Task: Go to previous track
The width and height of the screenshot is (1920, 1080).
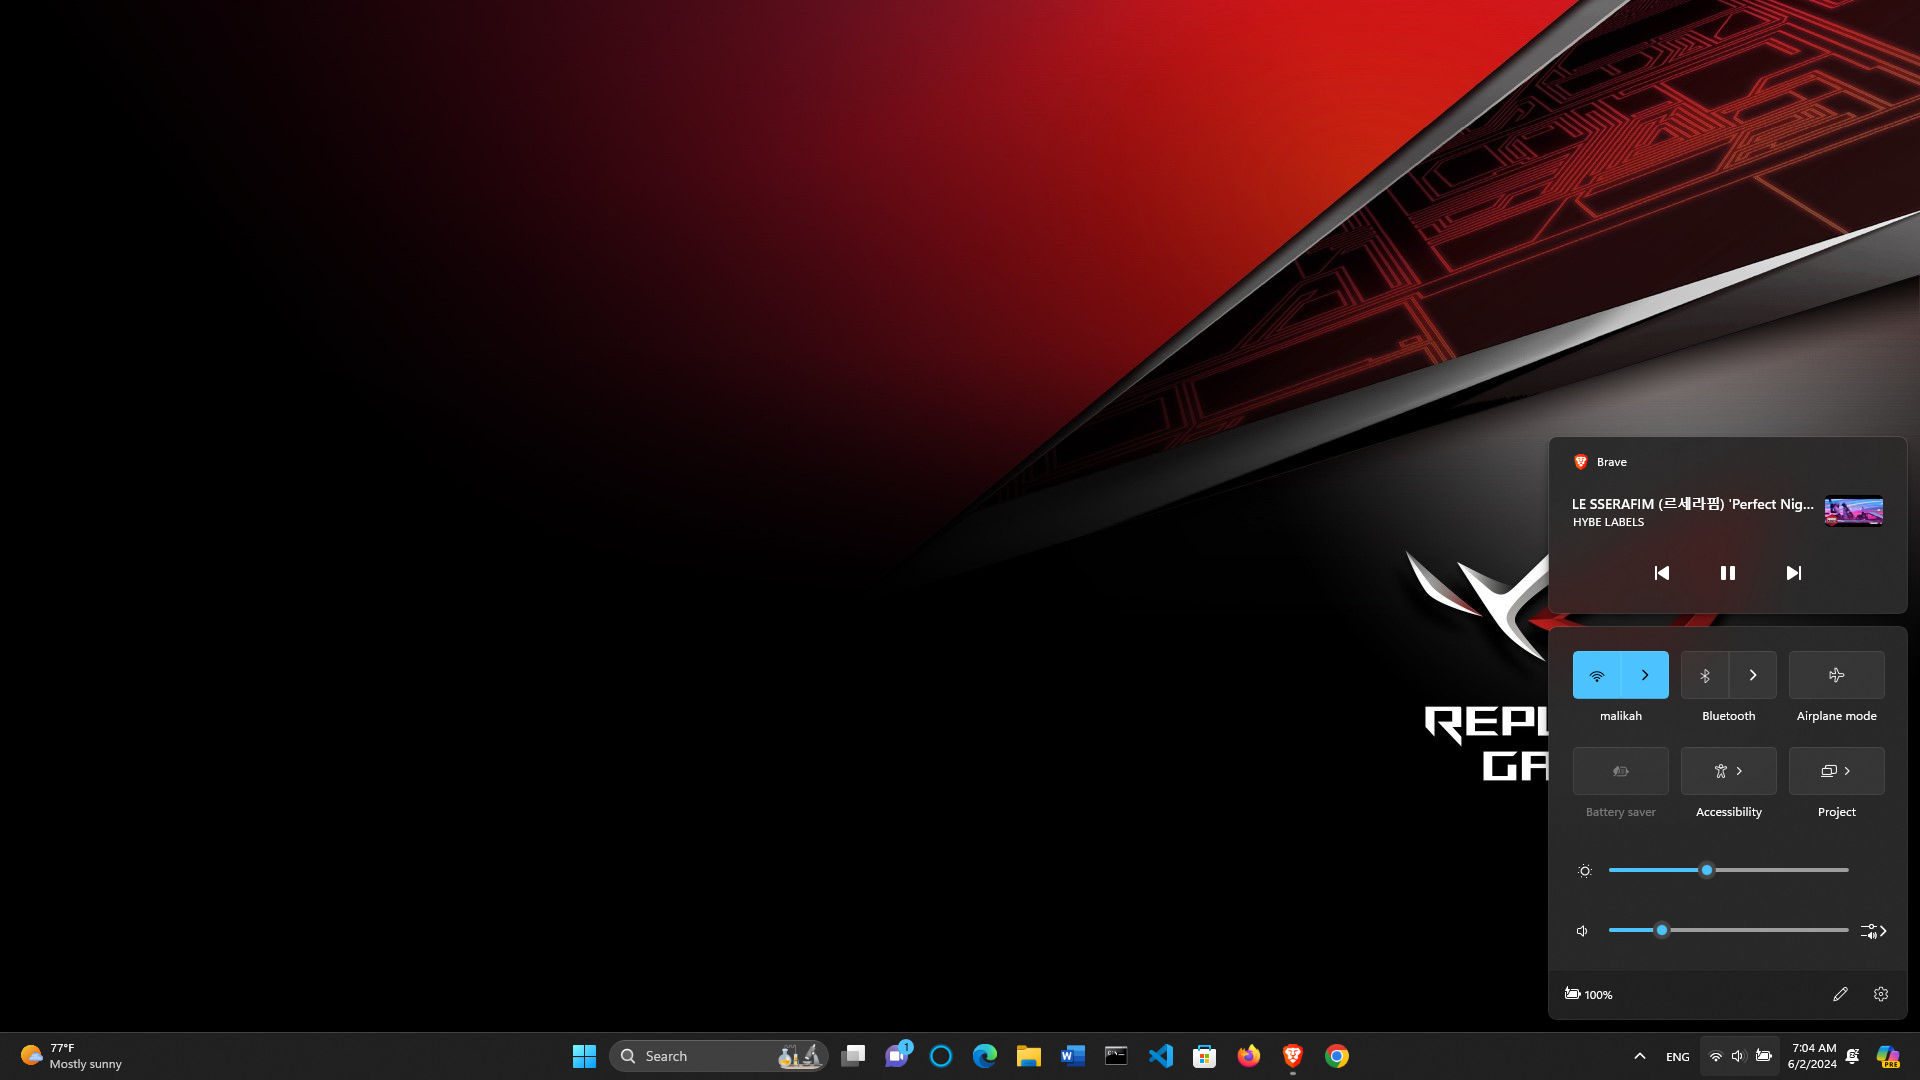Action: (x=1661, y=573)
